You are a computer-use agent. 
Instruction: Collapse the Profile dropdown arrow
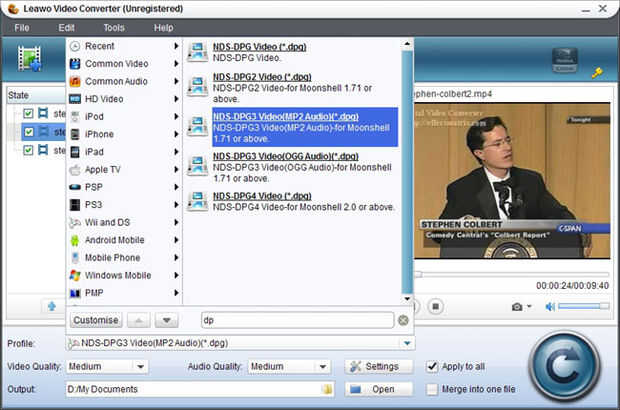coord(407,343)
